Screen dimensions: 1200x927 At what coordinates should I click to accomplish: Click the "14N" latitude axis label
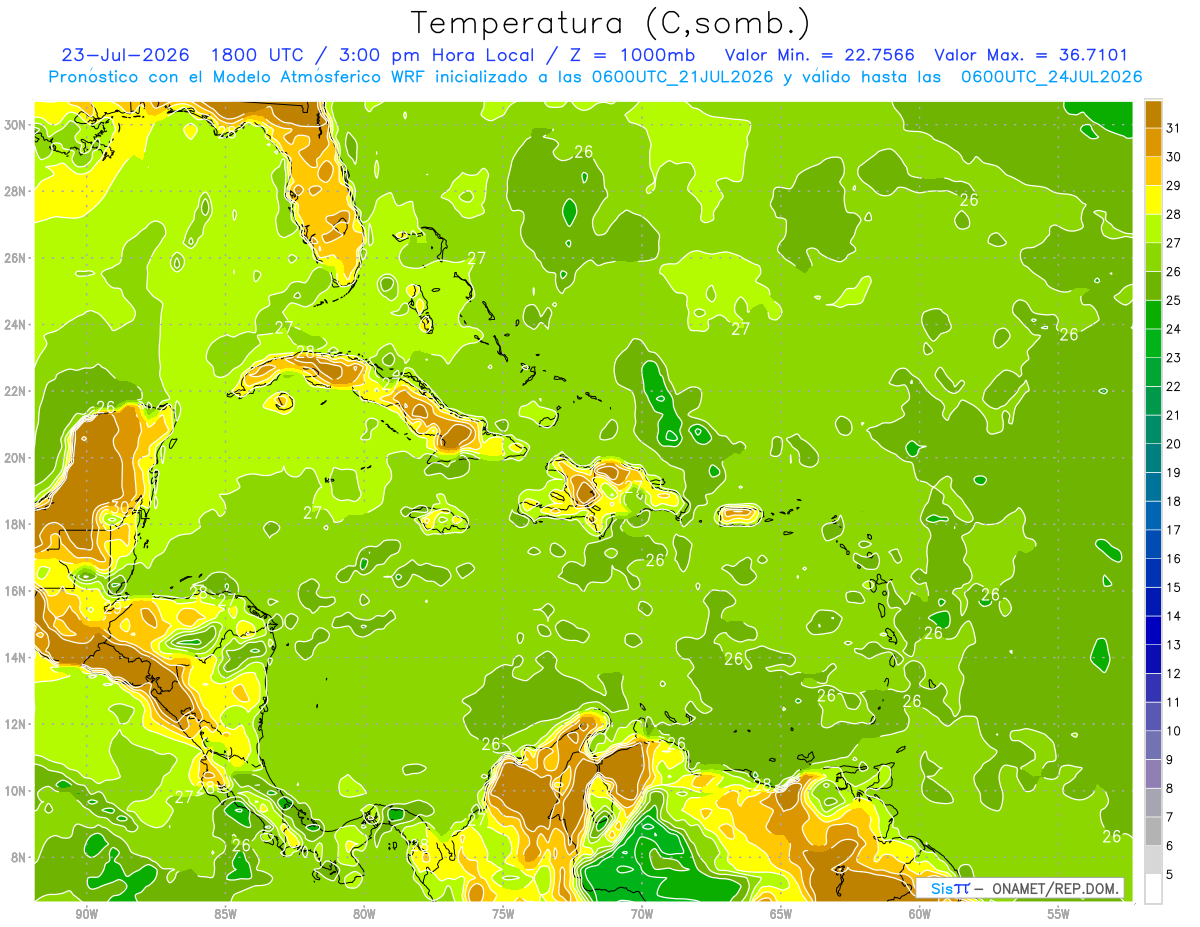pyautogui.click(x=17, y=658)
